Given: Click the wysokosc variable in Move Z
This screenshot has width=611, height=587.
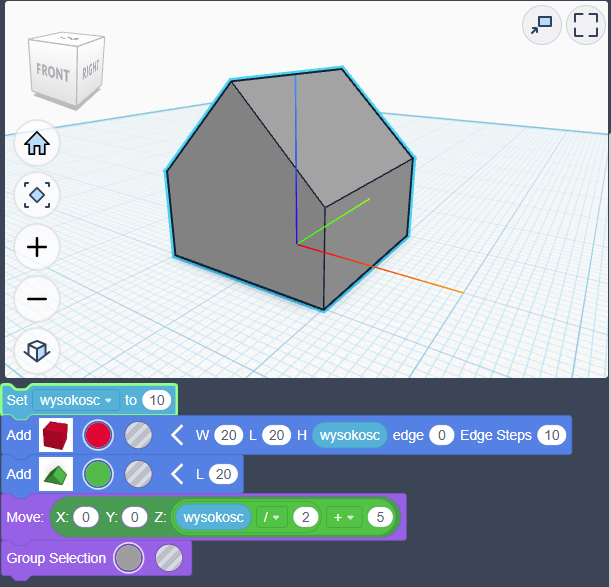Looking at the screenshot, I should (x=213, y=517).
